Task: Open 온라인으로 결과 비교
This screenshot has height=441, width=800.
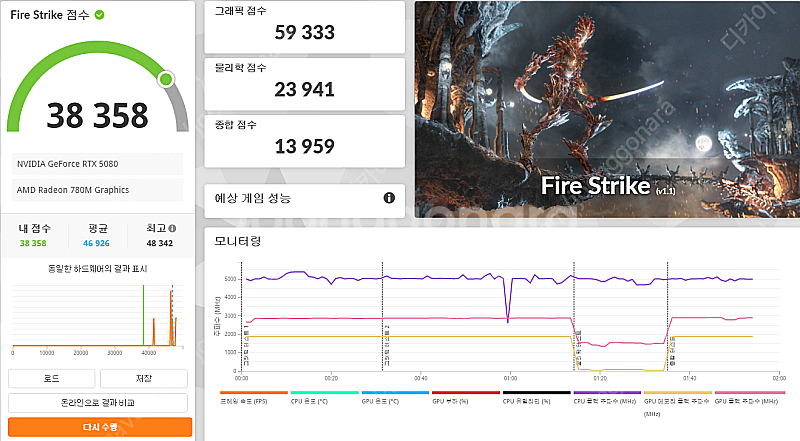Action: [98, 403]
